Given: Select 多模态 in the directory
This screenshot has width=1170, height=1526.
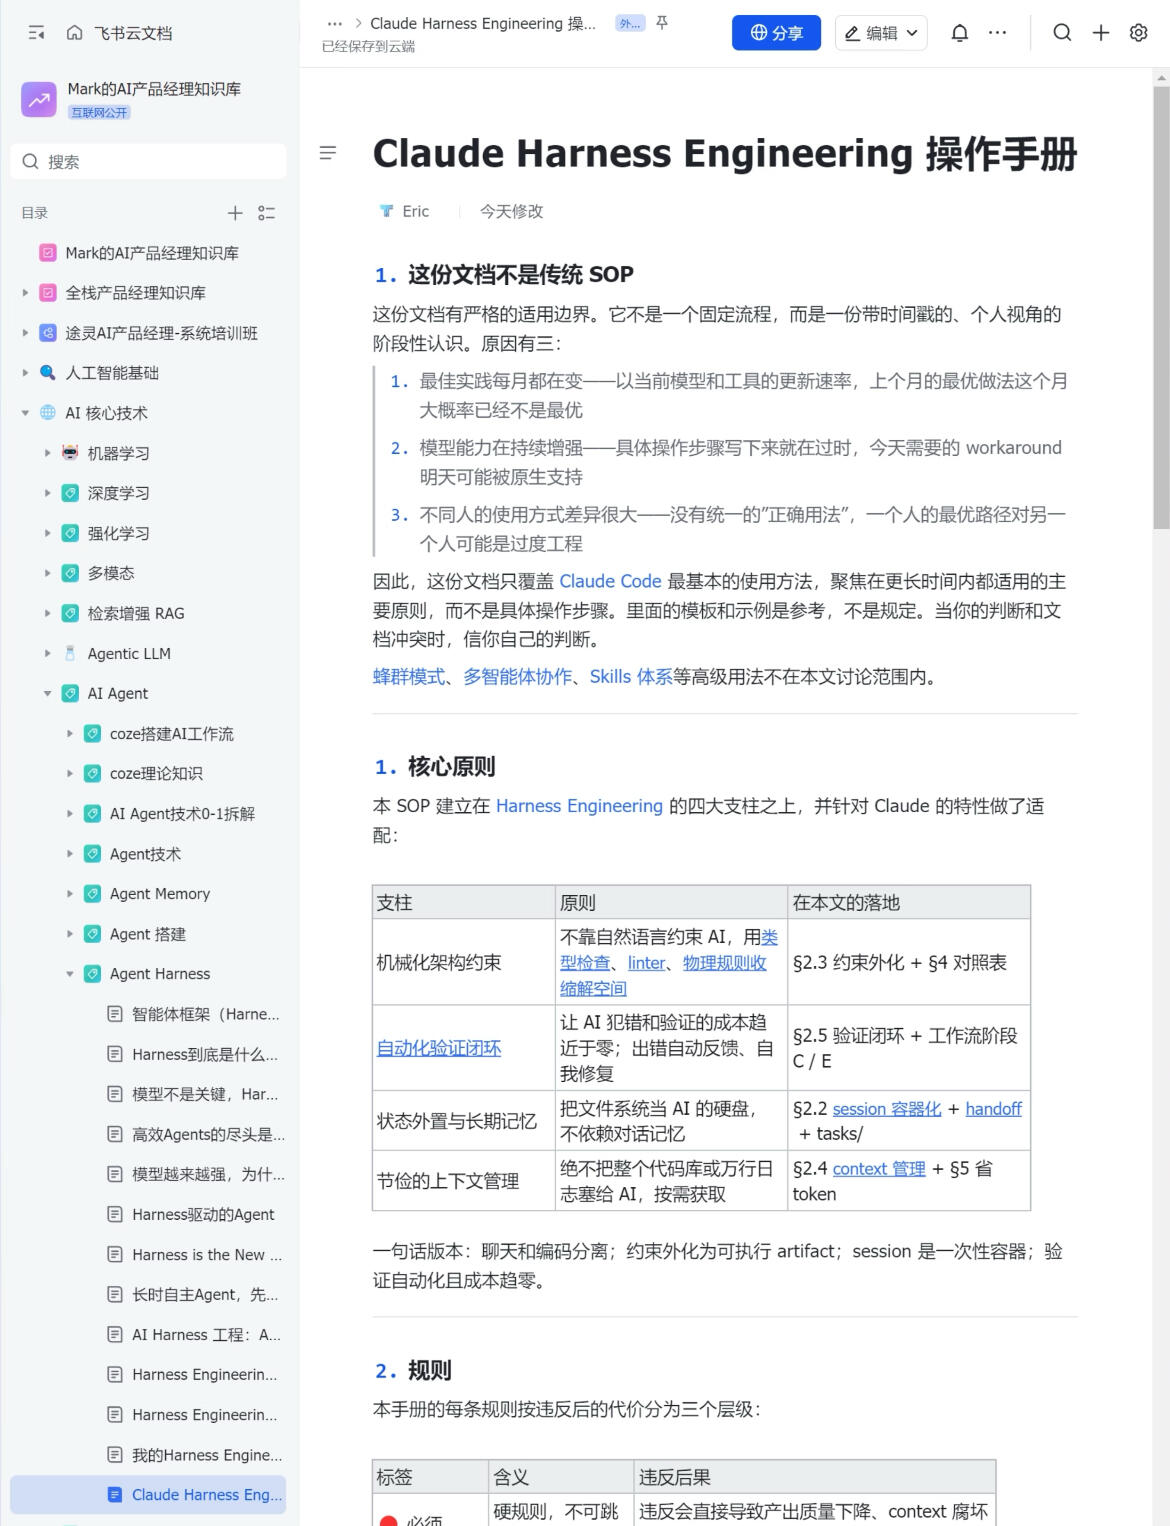Looking at the screenshot, I should point(110,573).
